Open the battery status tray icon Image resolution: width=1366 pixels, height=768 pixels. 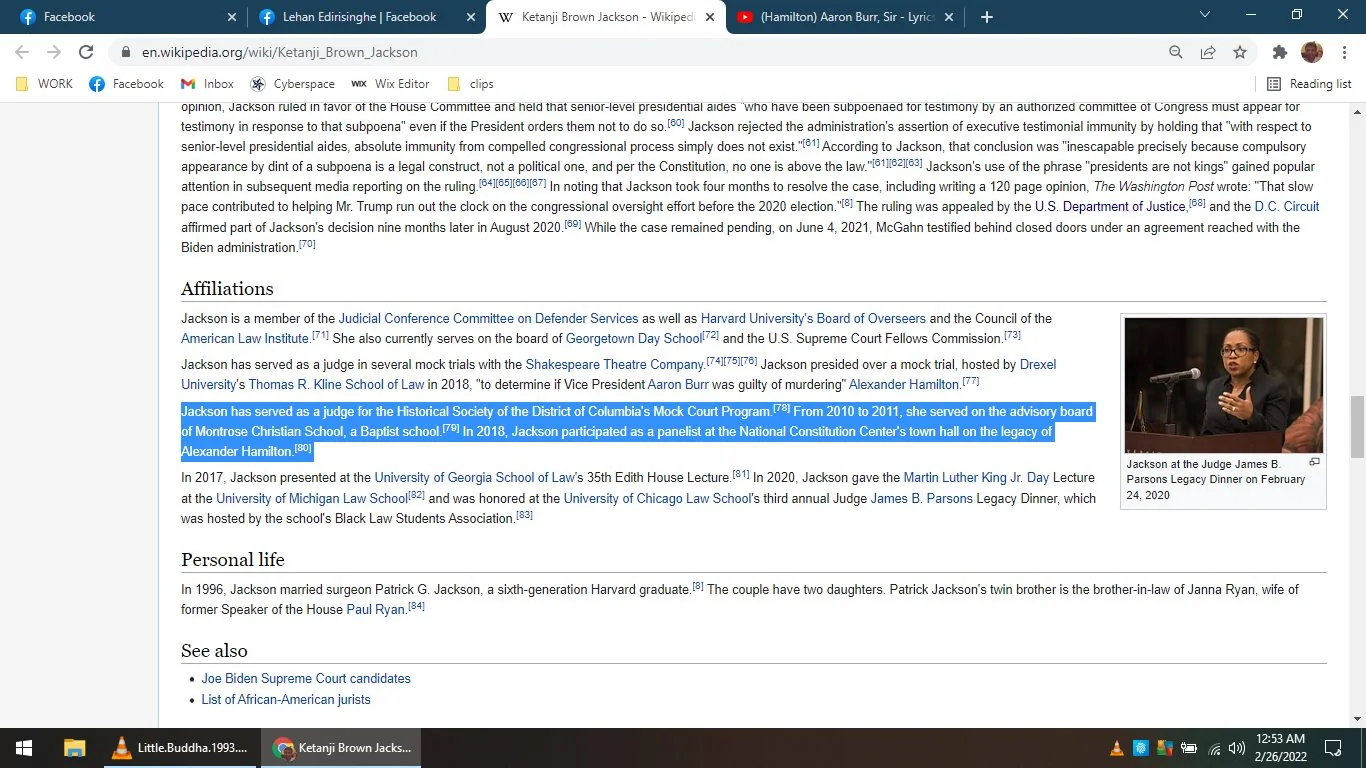coord(1189,748)
